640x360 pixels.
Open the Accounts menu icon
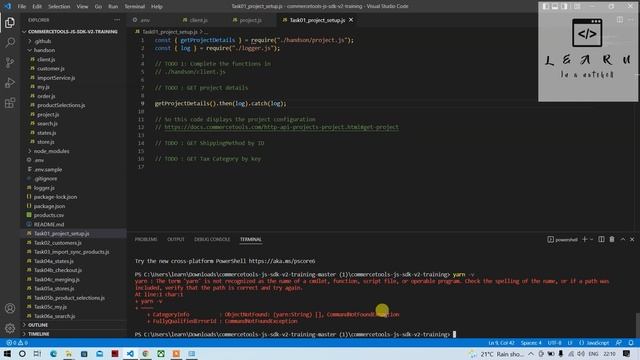(x=10, y=308)
